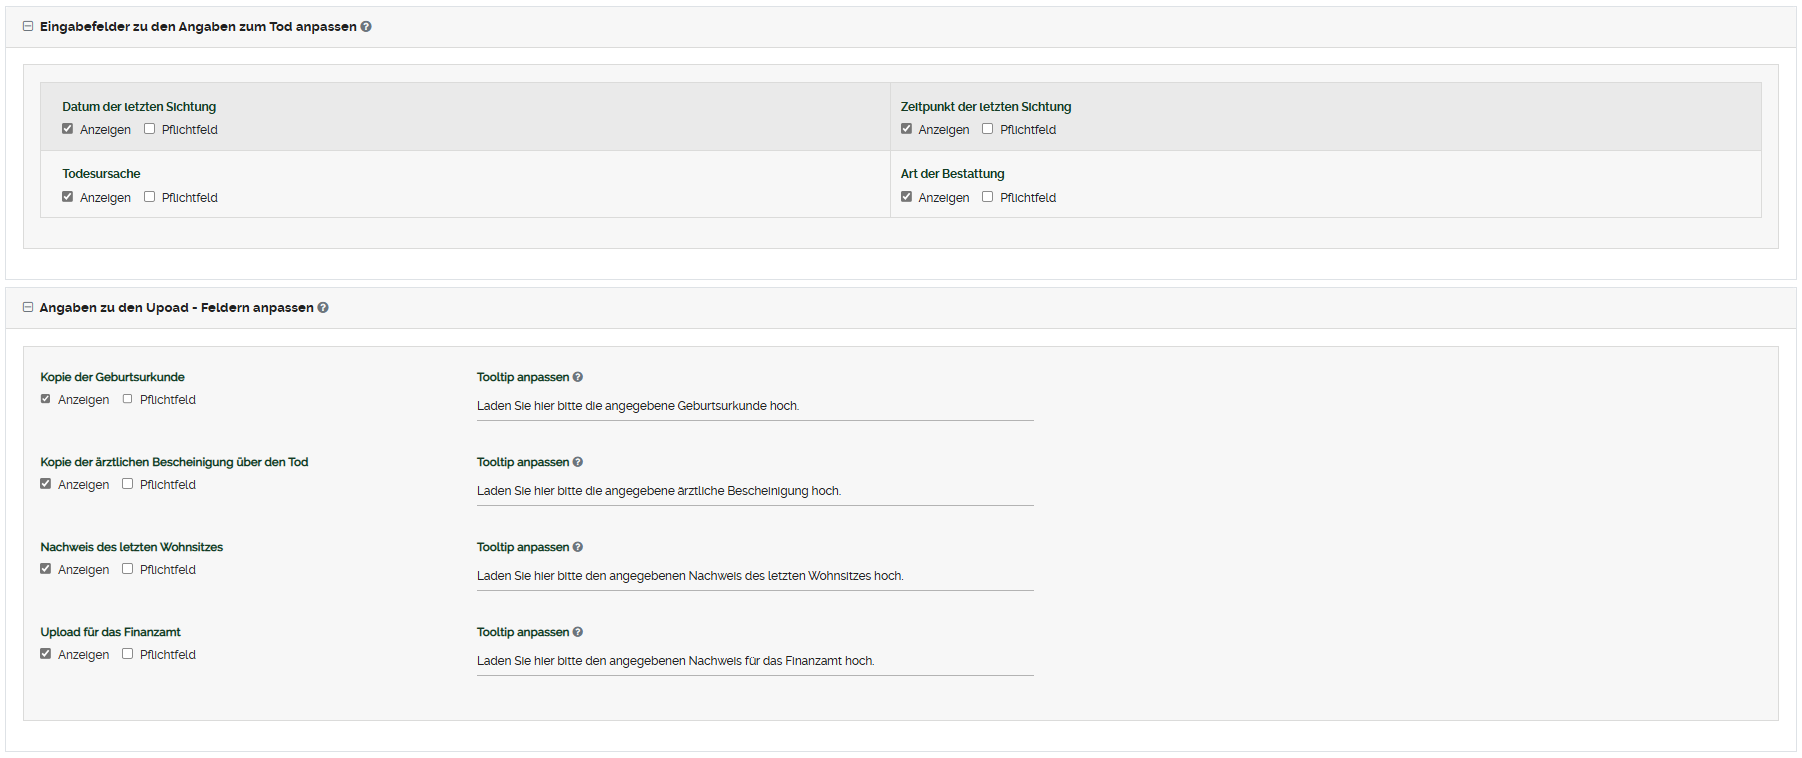Click help icon beside 'Angaben zu den Upoad - Feldern anpassen'
The height and width of the screenshot is (758, 1802).
(323, 308)
